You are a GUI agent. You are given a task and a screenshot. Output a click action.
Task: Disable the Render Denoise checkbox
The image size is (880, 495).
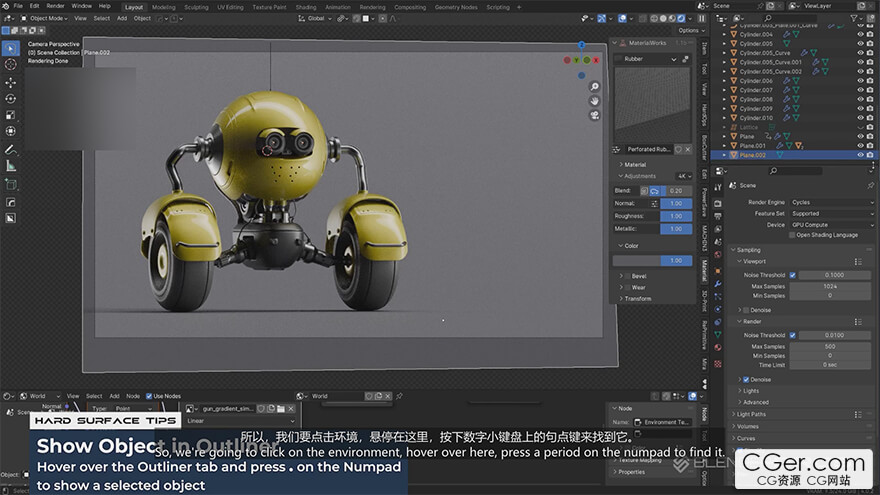(x=745, y=379)
